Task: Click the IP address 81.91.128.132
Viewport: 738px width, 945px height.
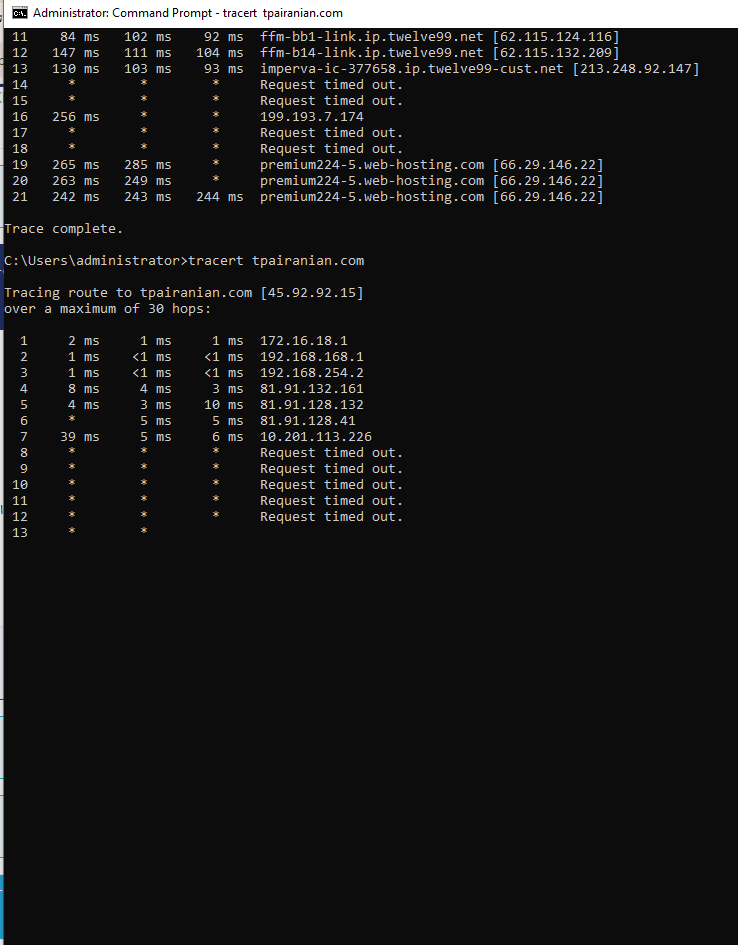Action: pyautogui.click(x=312, y=405)
